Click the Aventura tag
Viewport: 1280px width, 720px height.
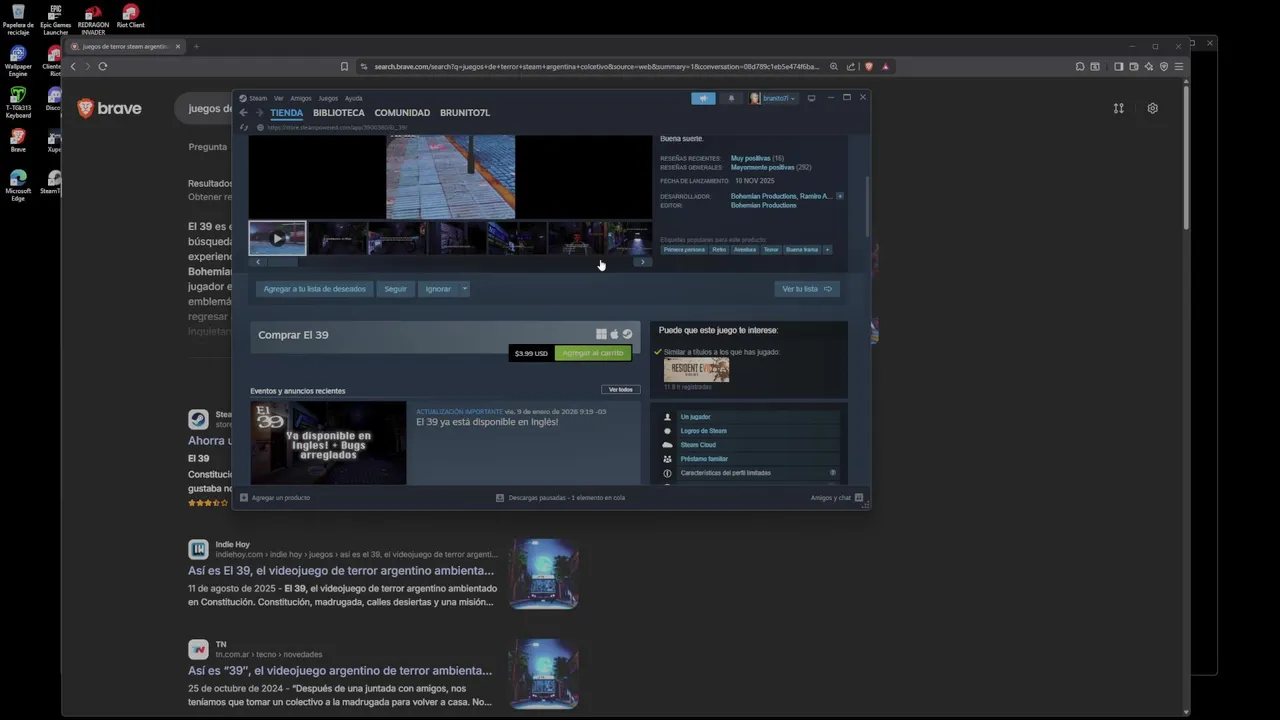tap(745, 249)
